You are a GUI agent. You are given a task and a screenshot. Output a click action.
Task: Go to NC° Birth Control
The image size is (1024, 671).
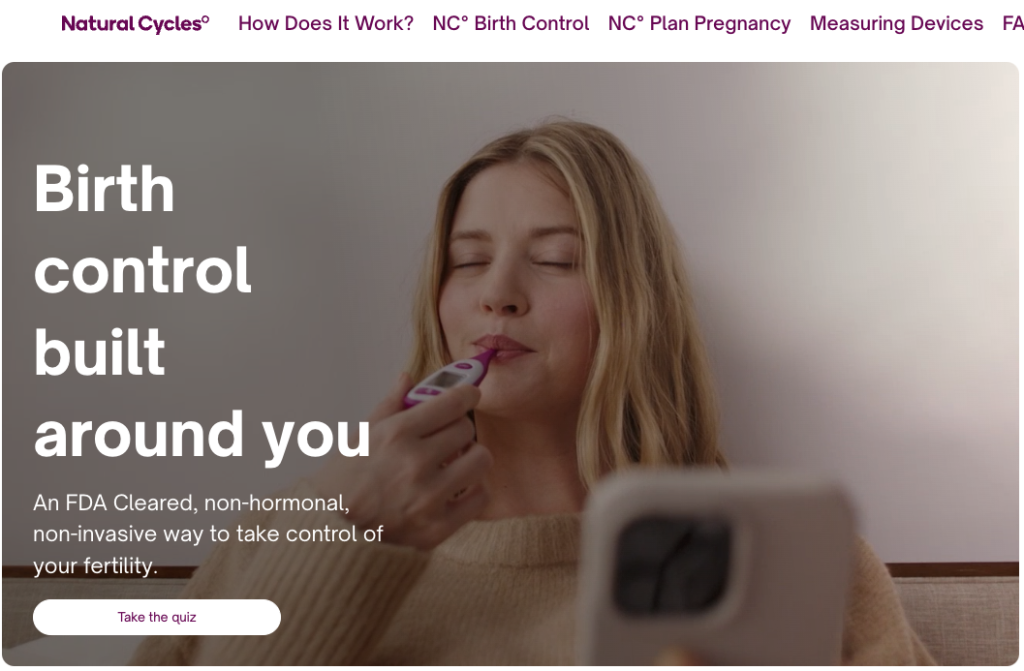511,24
